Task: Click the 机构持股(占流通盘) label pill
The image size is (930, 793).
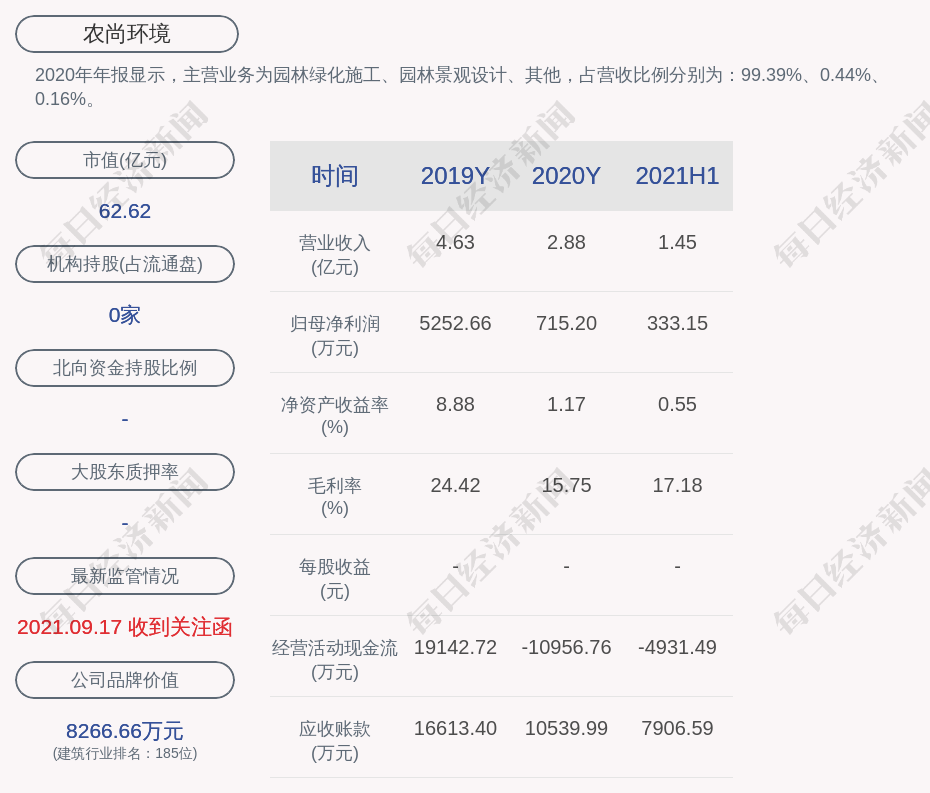Action: [125, 264]
